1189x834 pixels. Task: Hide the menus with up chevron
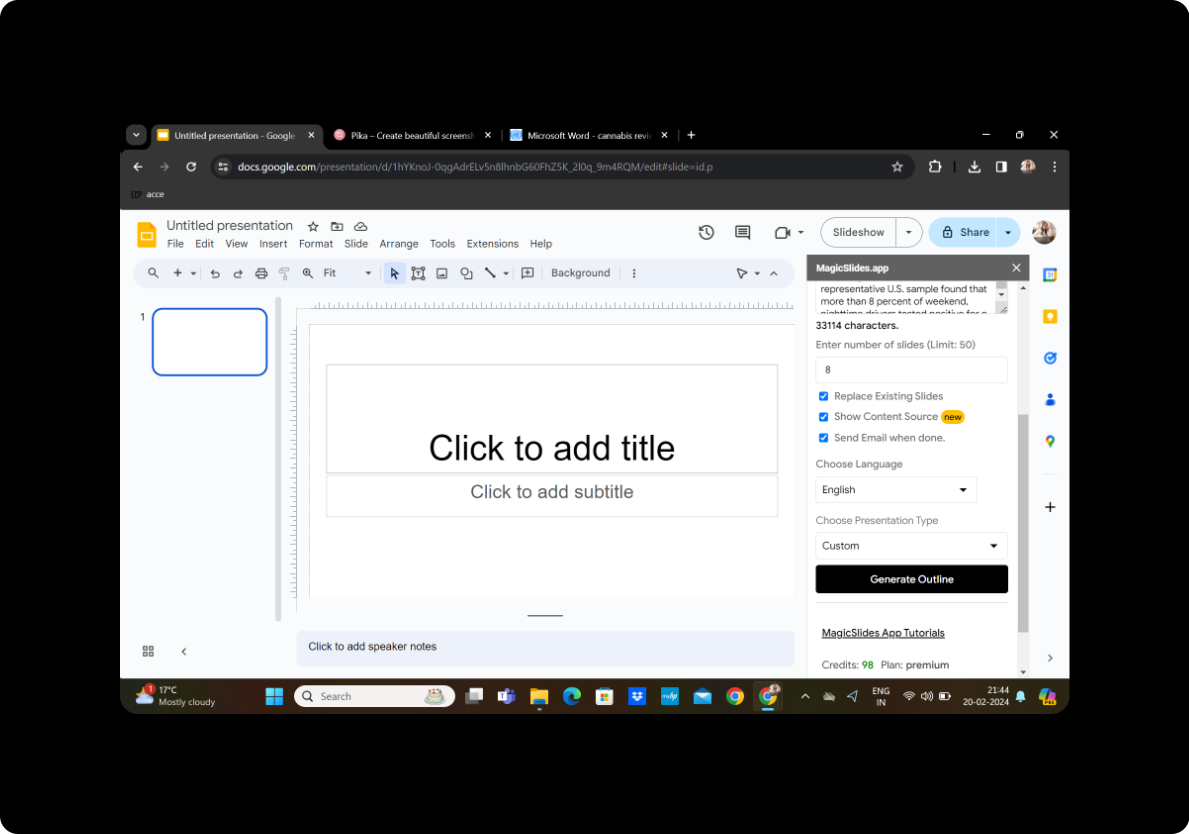point(773,273)
